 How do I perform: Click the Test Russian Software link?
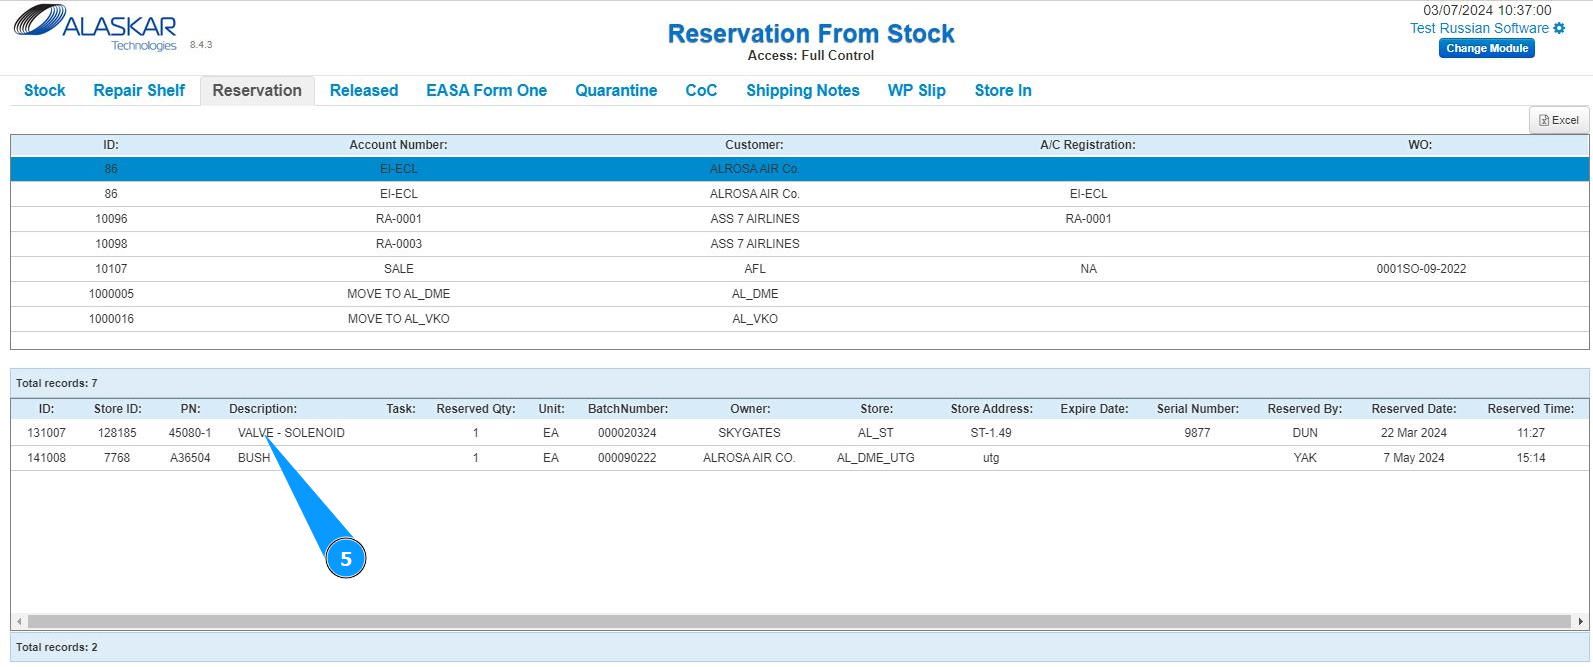click(x=1479, y=28)
